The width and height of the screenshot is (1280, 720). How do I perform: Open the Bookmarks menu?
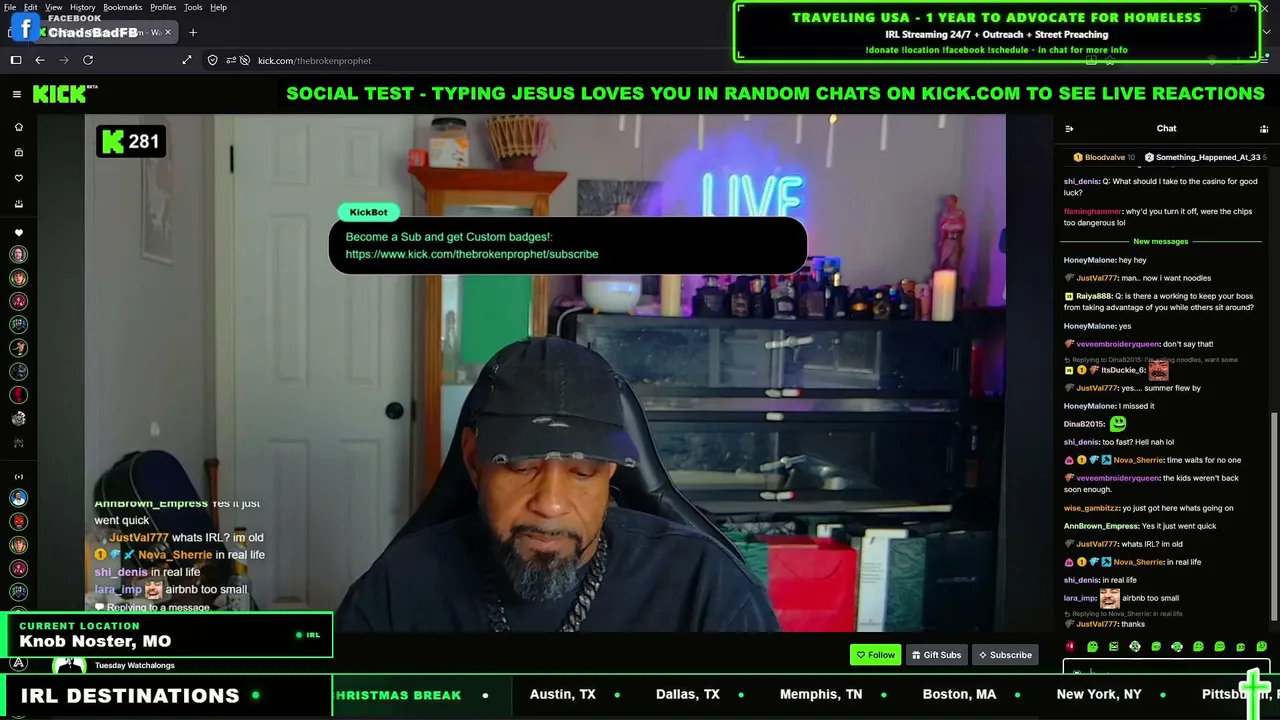coord(123,7)
